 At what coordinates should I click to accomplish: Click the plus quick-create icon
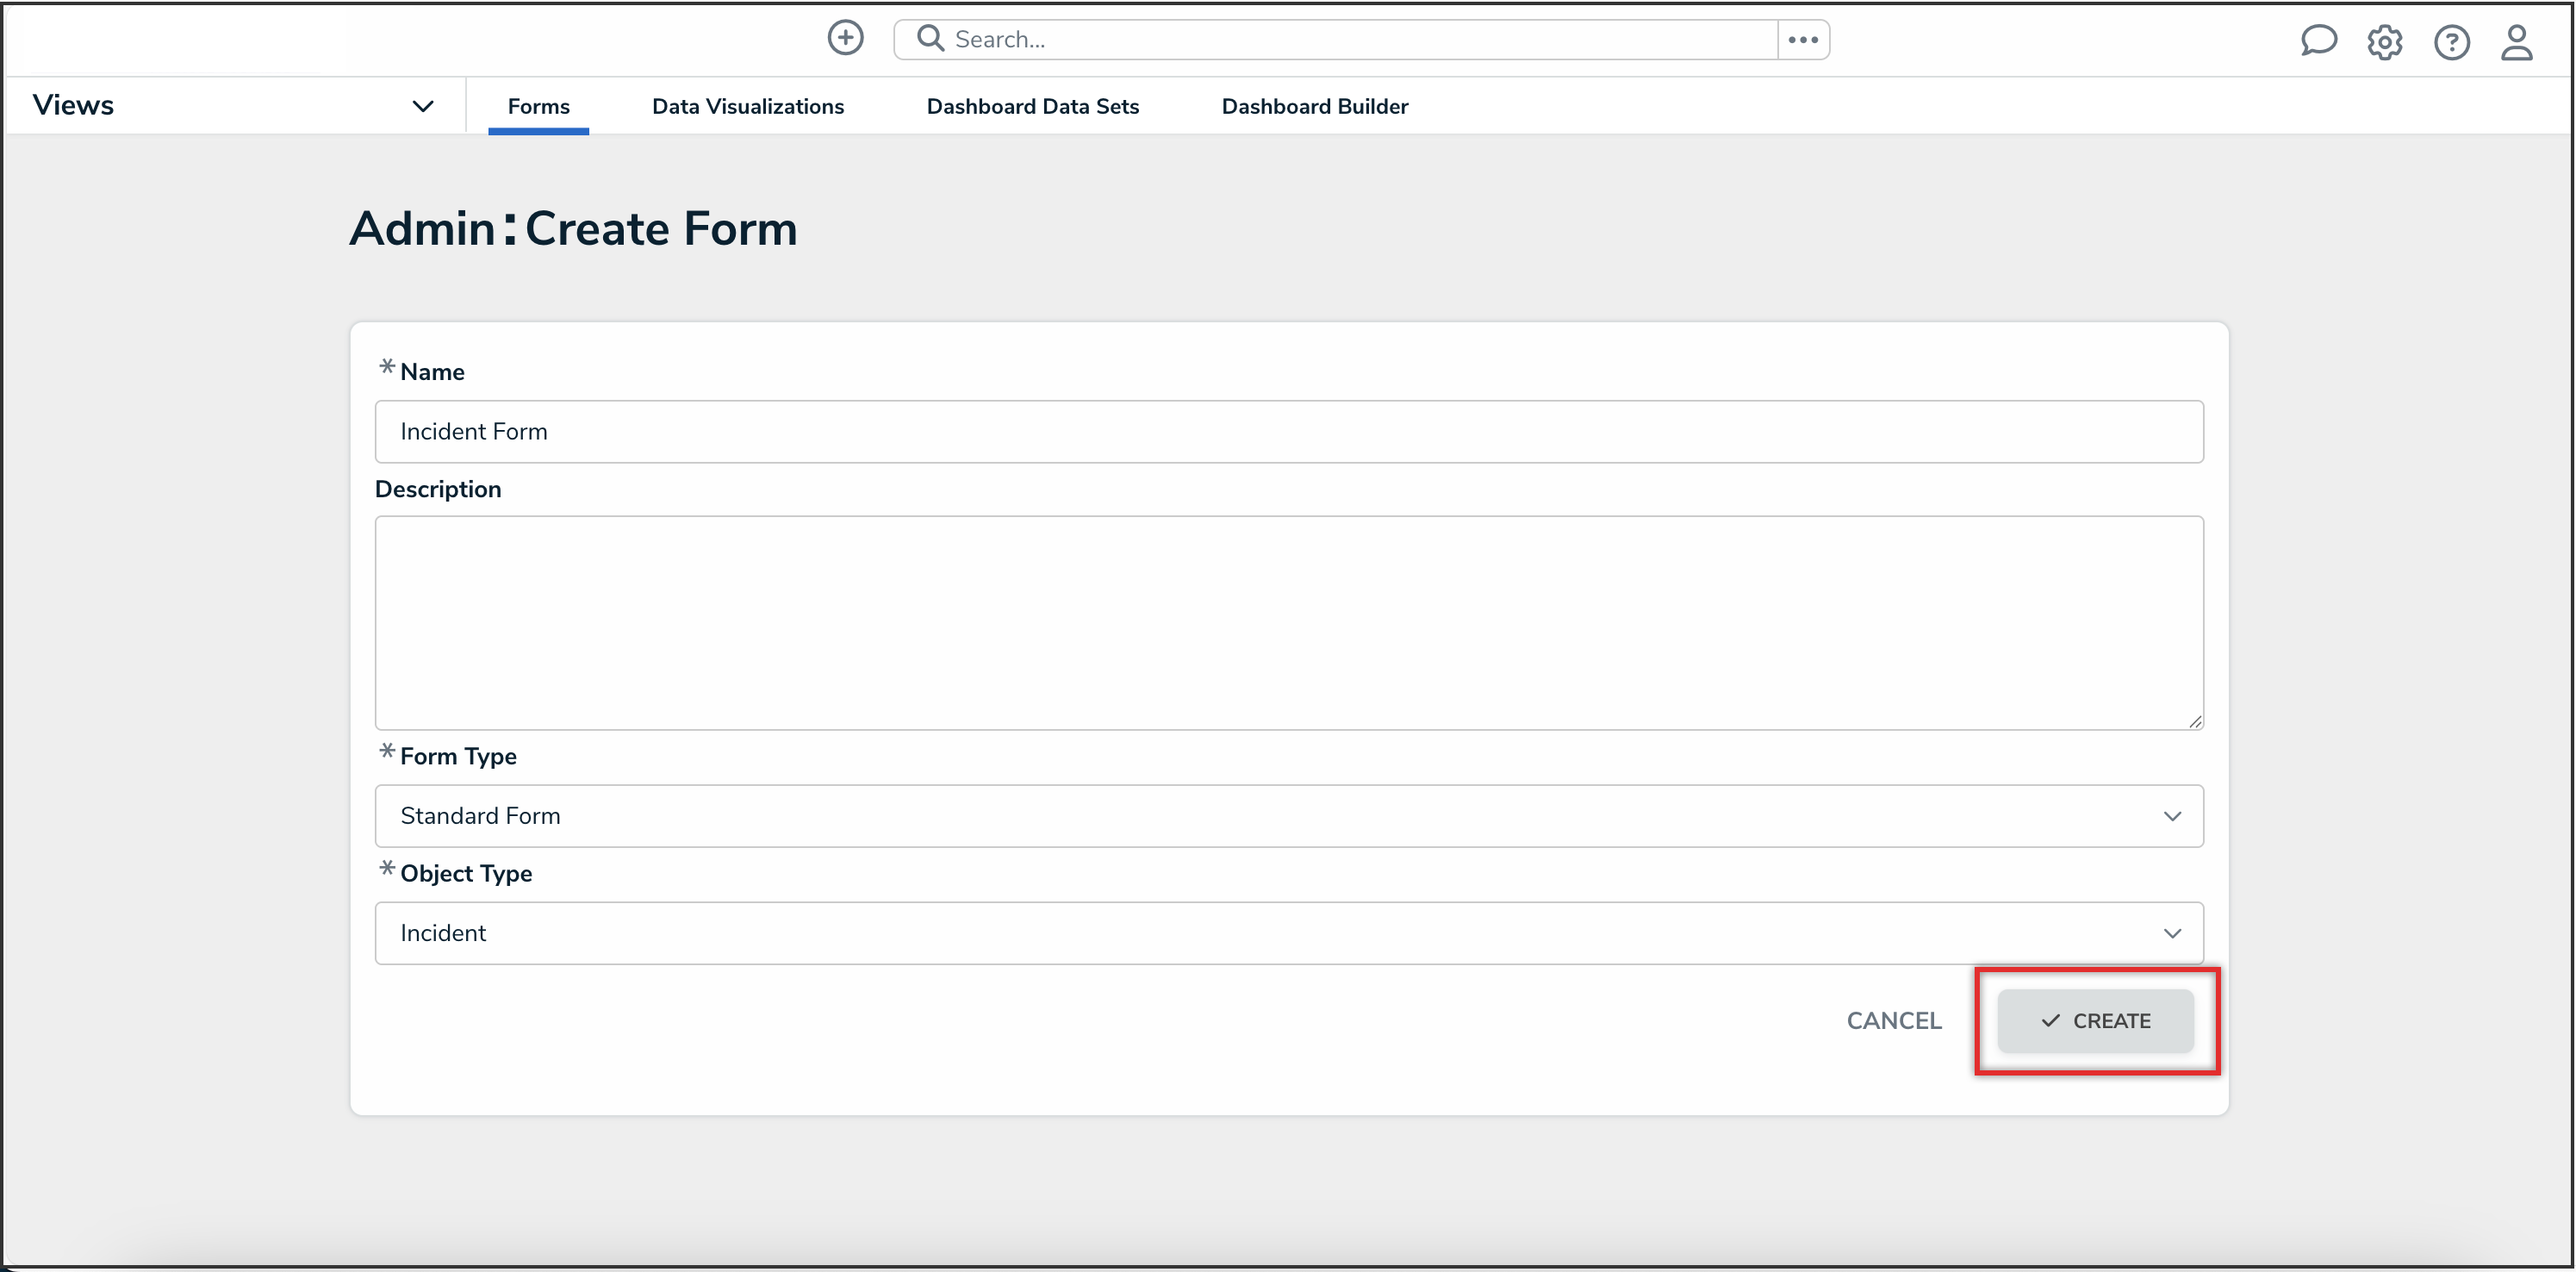tap(845, 38)
